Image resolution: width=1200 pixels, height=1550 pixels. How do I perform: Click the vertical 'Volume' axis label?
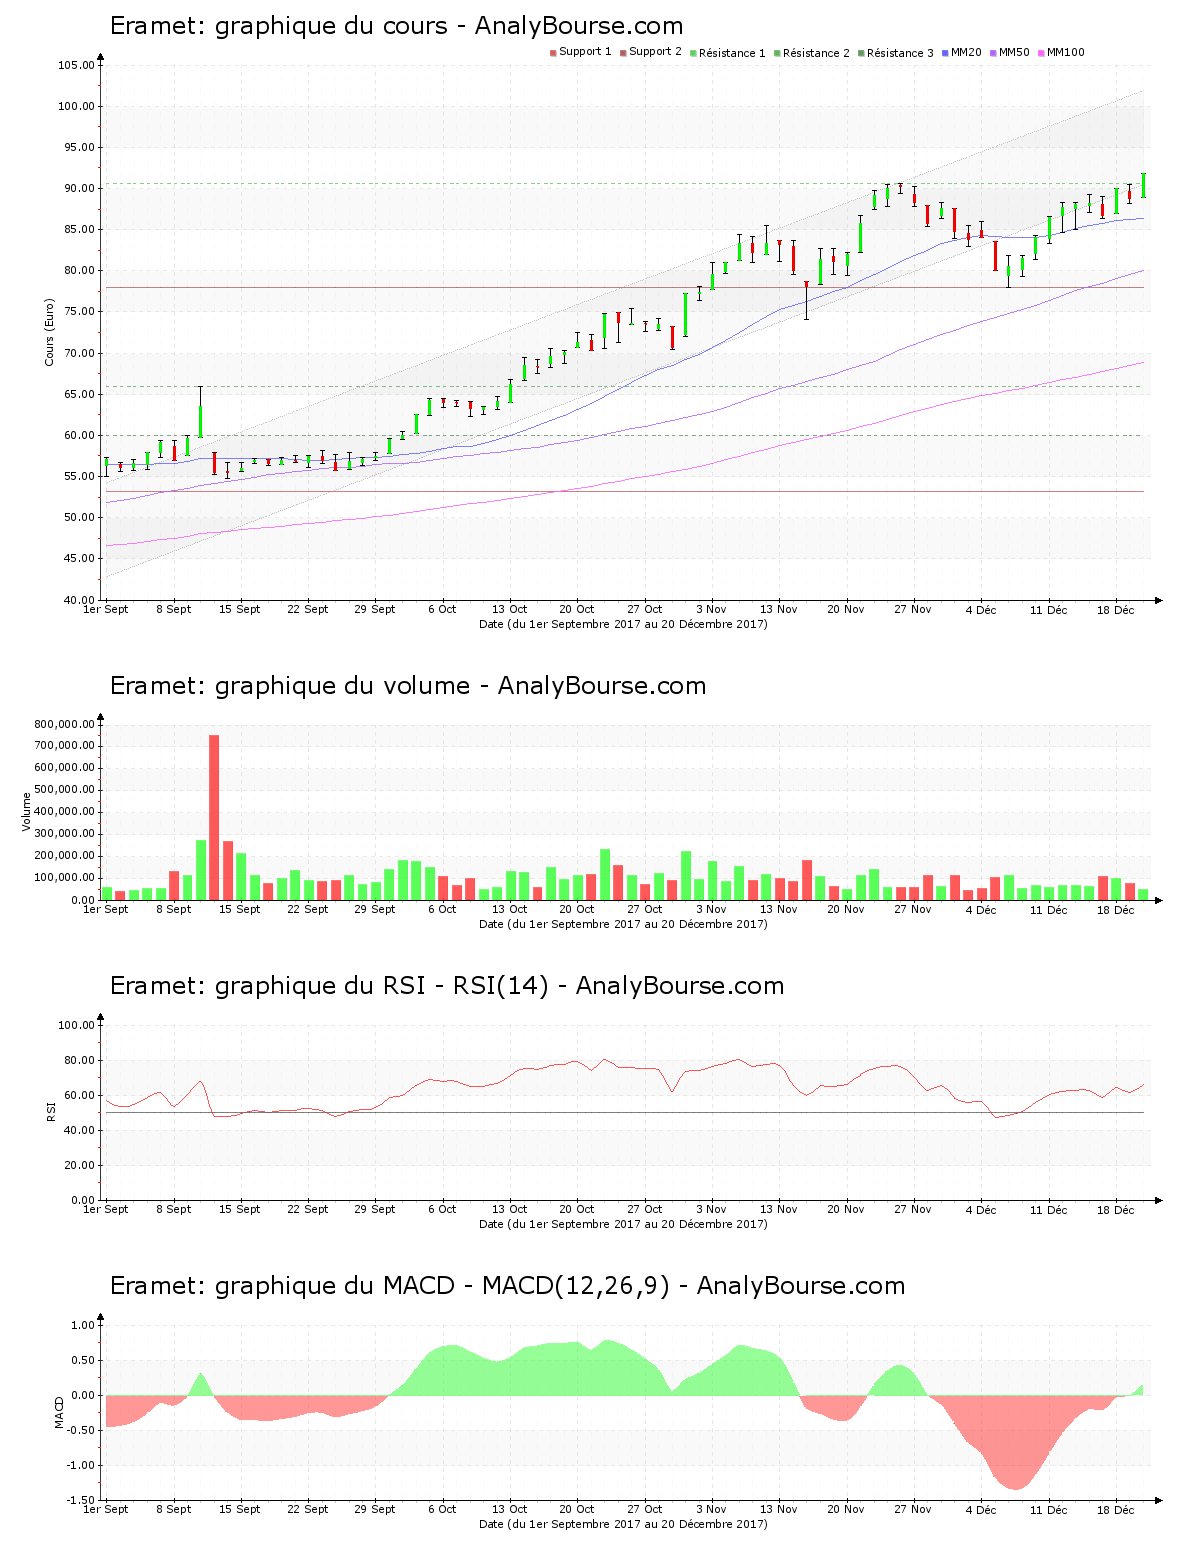pyautogui.click(x=27, y=811)
